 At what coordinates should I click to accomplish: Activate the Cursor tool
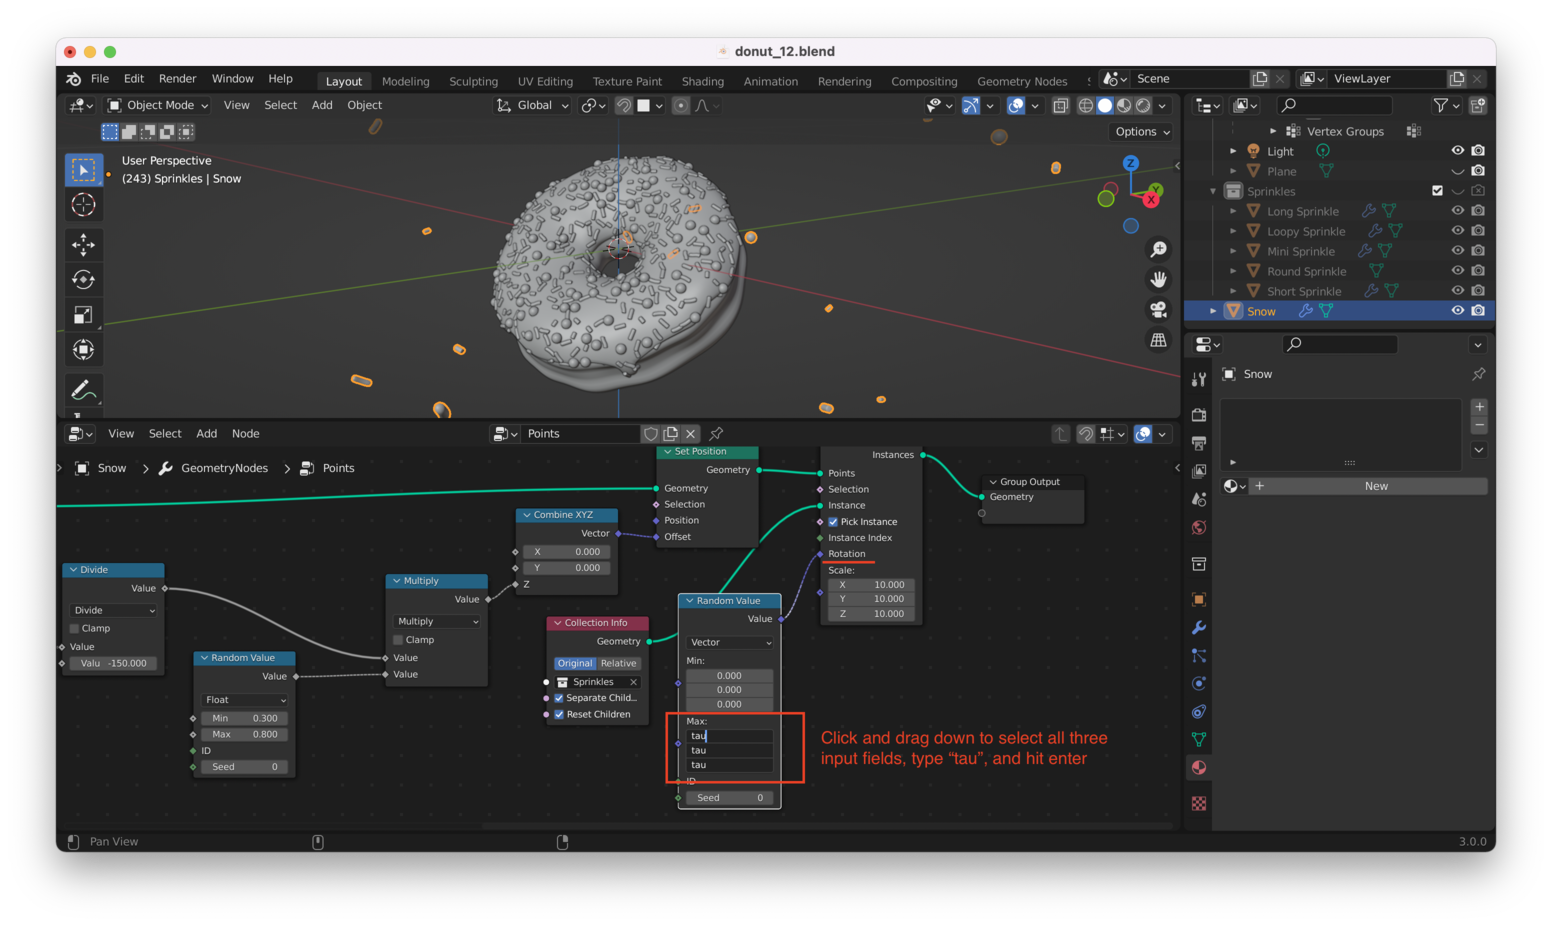(x=83, y=205)
